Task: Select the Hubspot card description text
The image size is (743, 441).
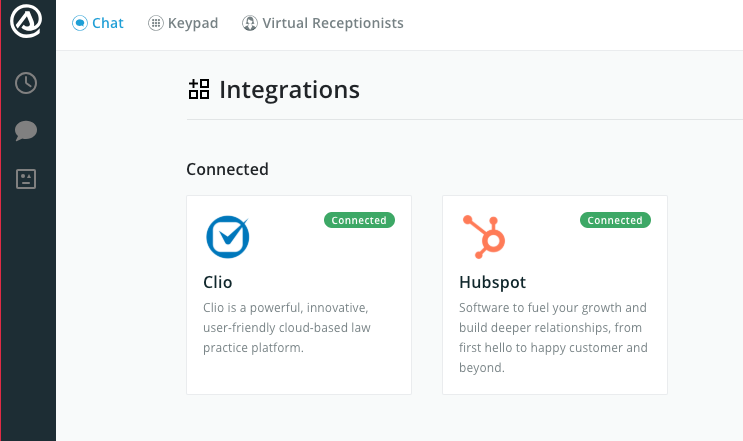Action: pyautogui.click(x=553, y=338)
